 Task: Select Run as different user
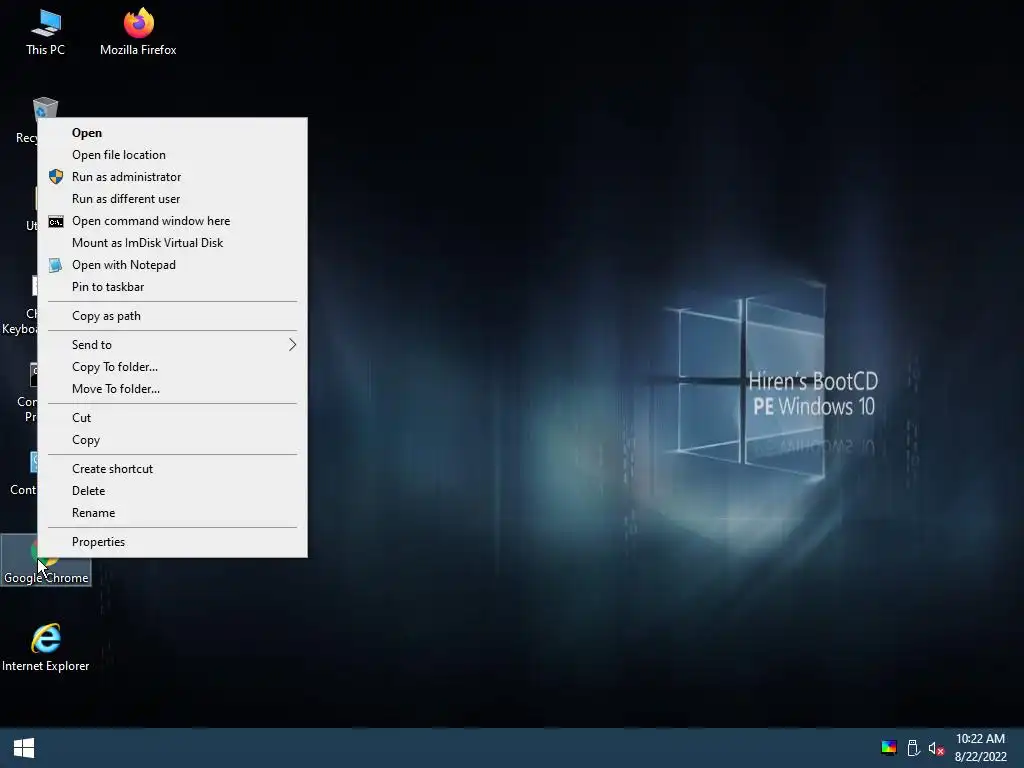point(172,199)
